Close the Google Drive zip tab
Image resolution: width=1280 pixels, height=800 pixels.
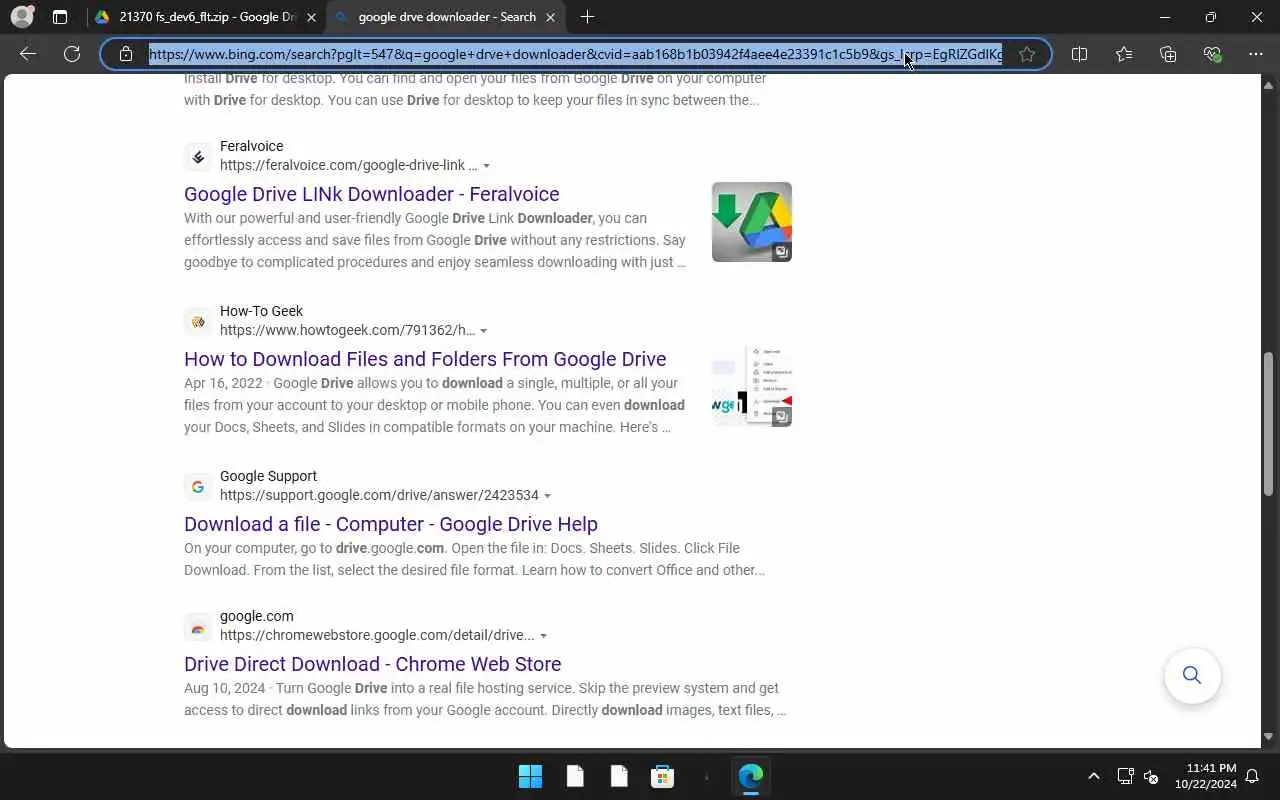pyautogui.click(x=311, y=17)
